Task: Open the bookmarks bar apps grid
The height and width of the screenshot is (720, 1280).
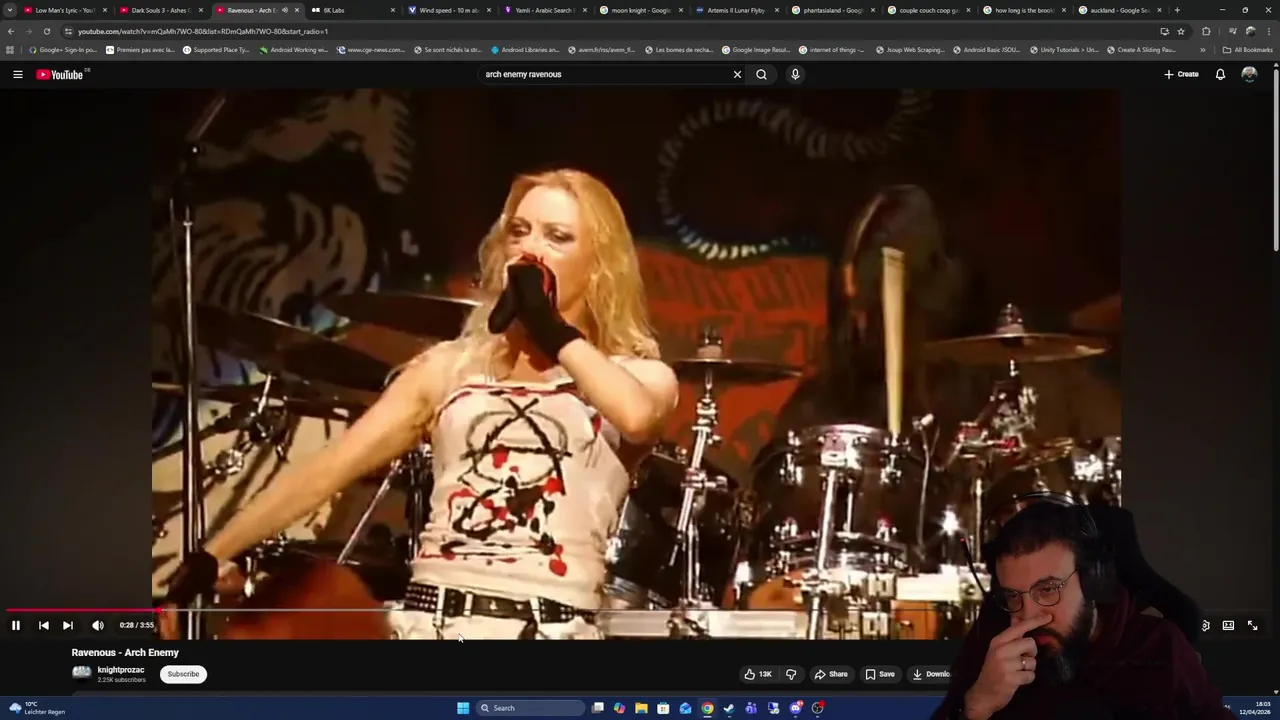Action: coord(10,49)
